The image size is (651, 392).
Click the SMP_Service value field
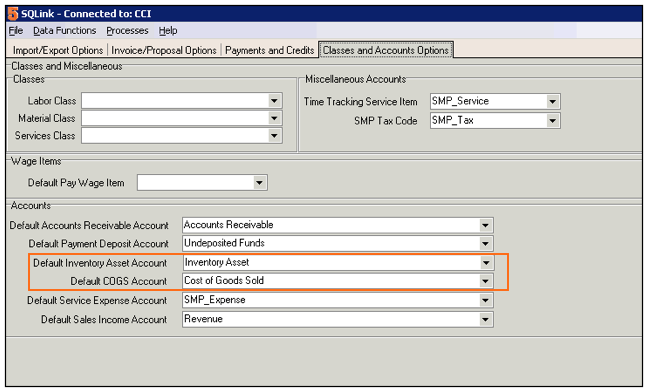tap(495, 101)
